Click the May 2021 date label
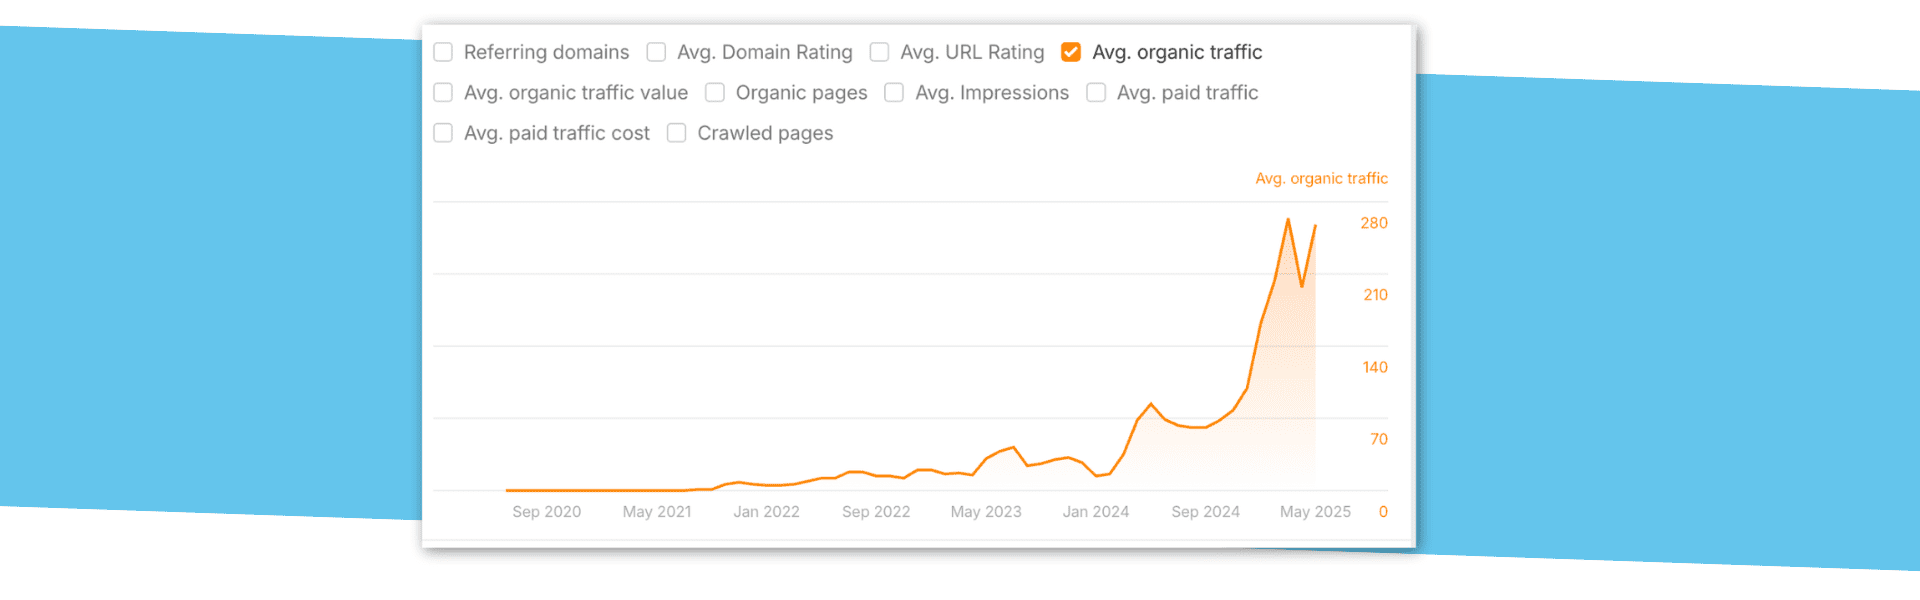Viewport: 1920px width, 600px height. [657, 511]
